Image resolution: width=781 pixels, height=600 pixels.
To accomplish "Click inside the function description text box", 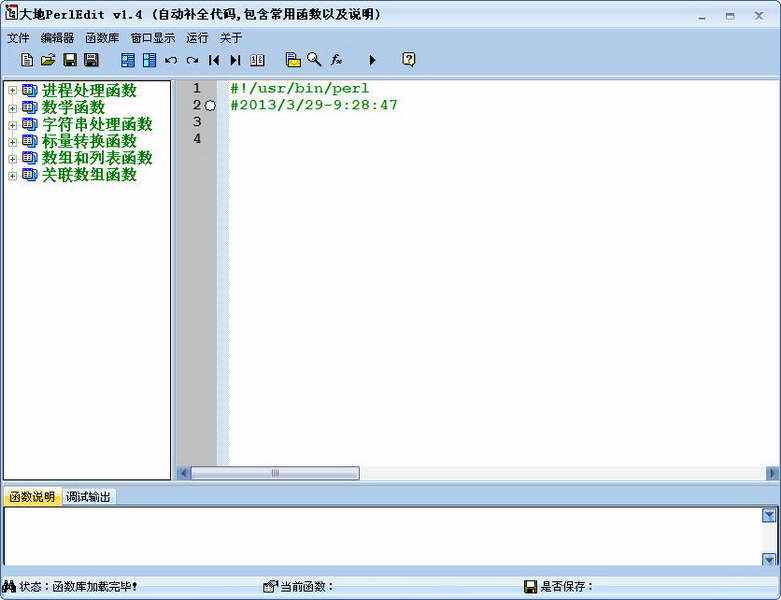I will pyautogui.click(x=383, y=536).
